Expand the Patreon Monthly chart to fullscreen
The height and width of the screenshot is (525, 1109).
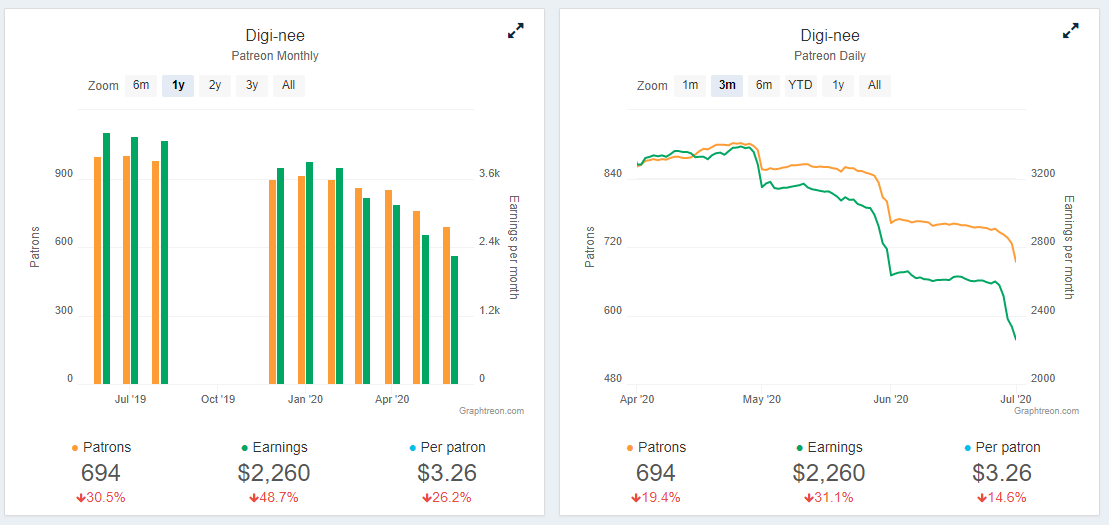(516, 30)
